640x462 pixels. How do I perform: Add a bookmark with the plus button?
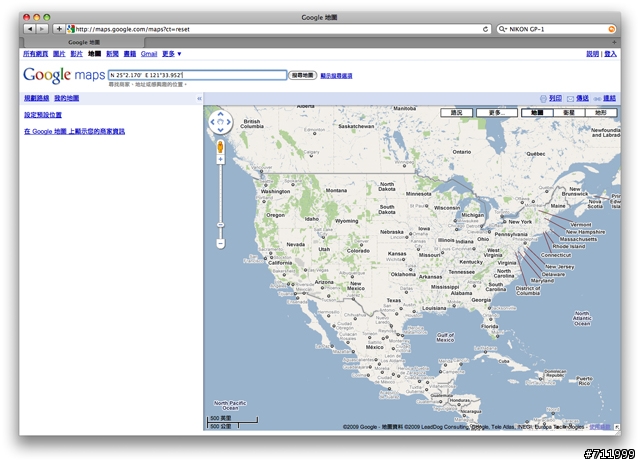click(59, 29)
